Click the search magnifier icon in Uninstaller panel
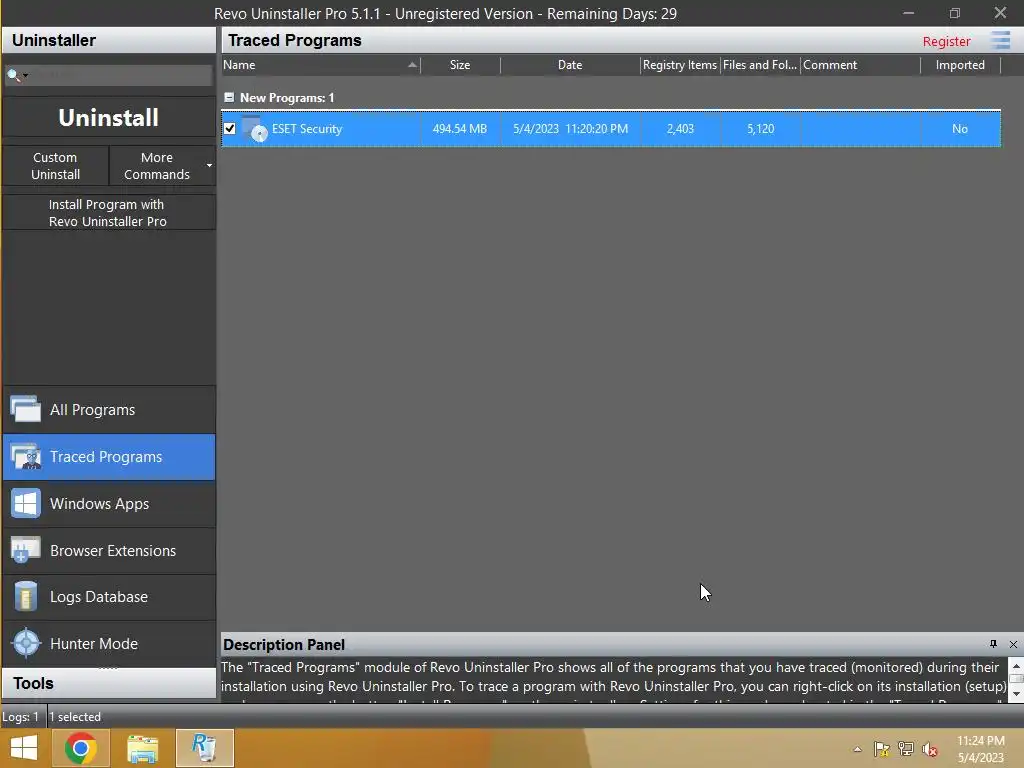 point(12,75)
